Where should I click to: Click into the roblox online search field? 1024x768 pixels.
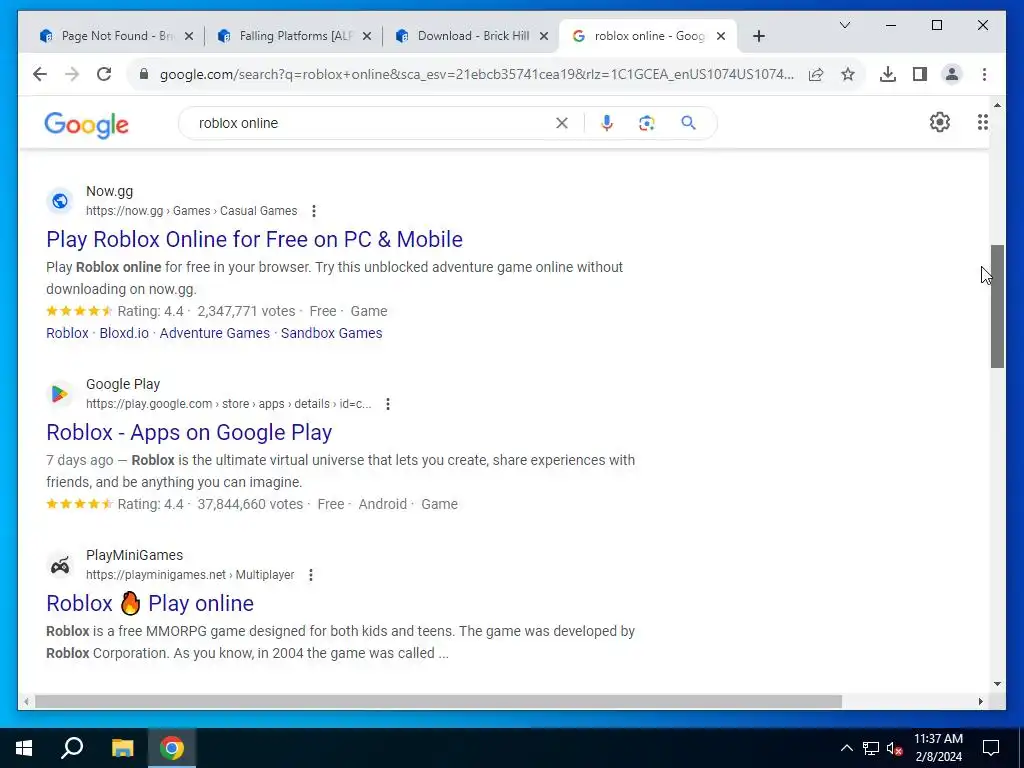tap(372, 123)
